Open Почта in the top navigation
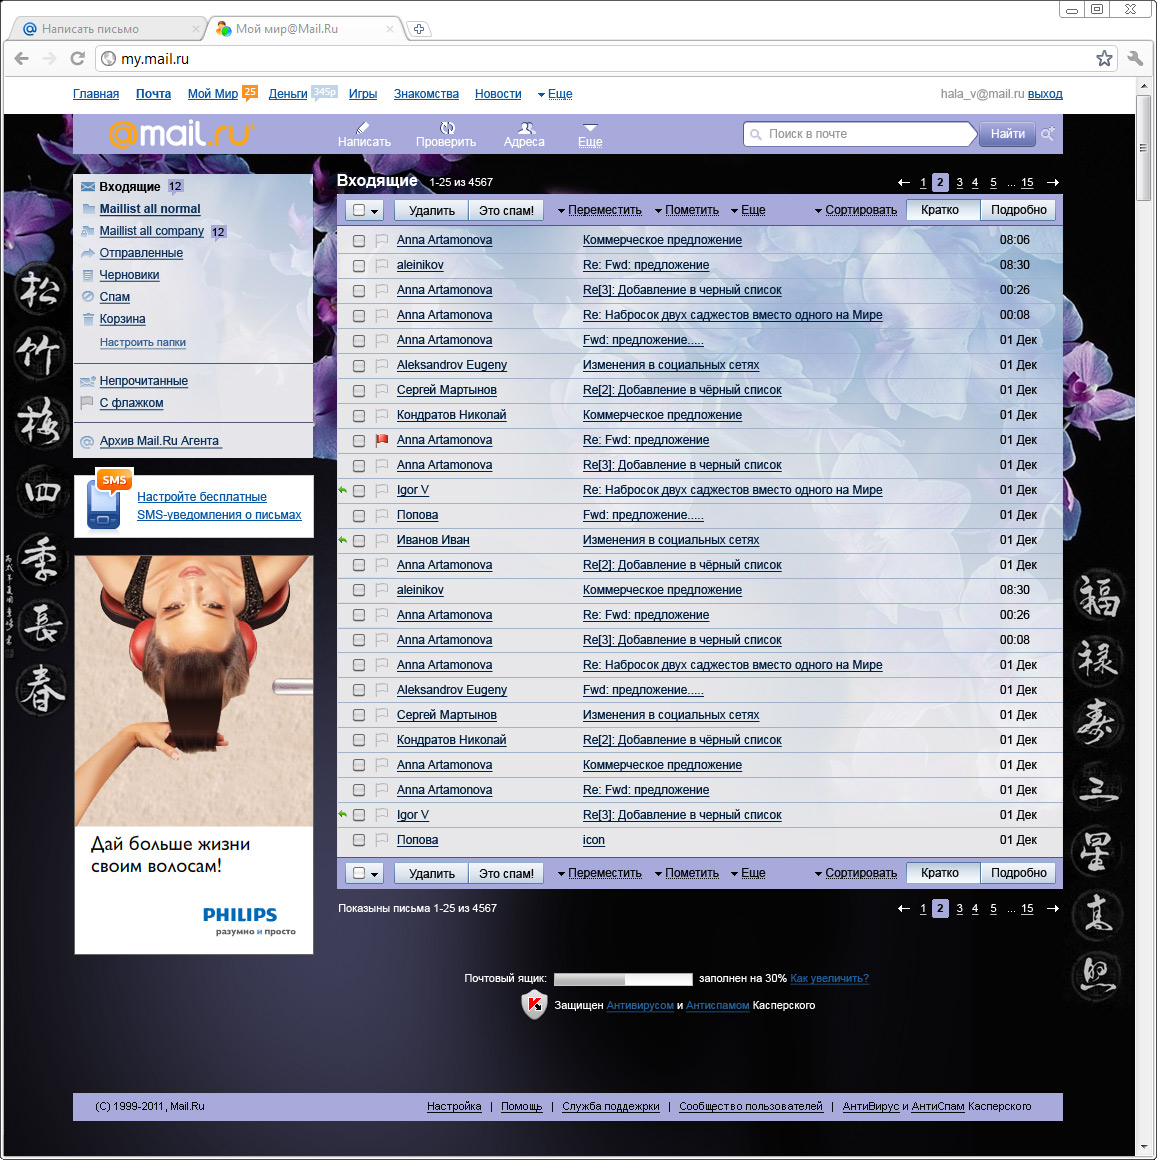Image resolution: width=1157 pixels, height=1160 pixels. coord(153,94)
